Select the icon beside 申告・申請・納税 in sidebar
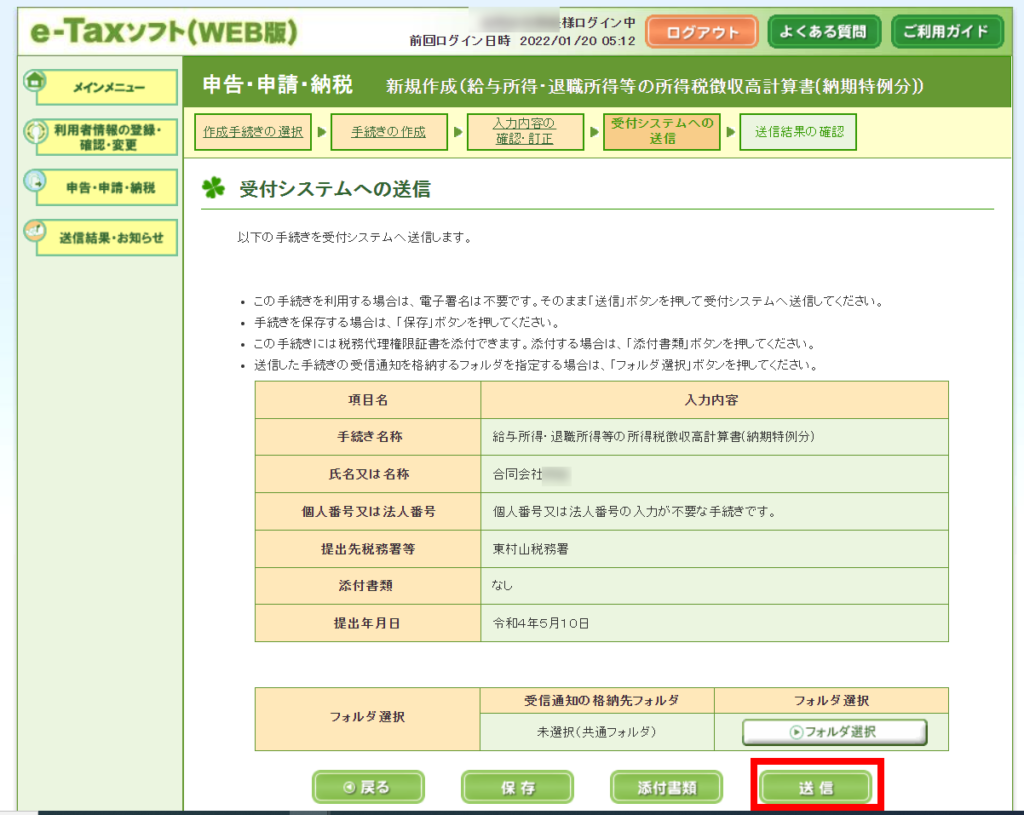This screenshot has width=1024, height=815. pos(35,182)
